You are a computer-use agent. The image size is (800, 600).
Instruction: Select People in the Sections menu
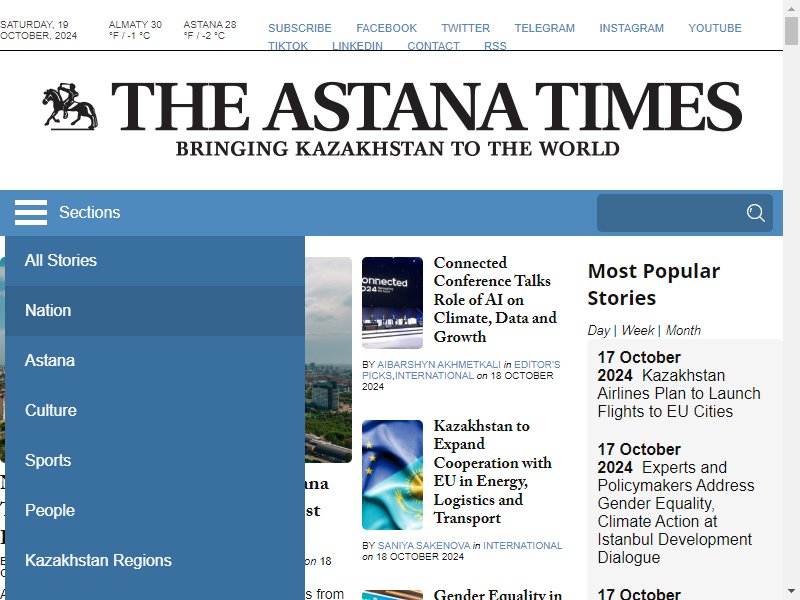coord(155,510)
